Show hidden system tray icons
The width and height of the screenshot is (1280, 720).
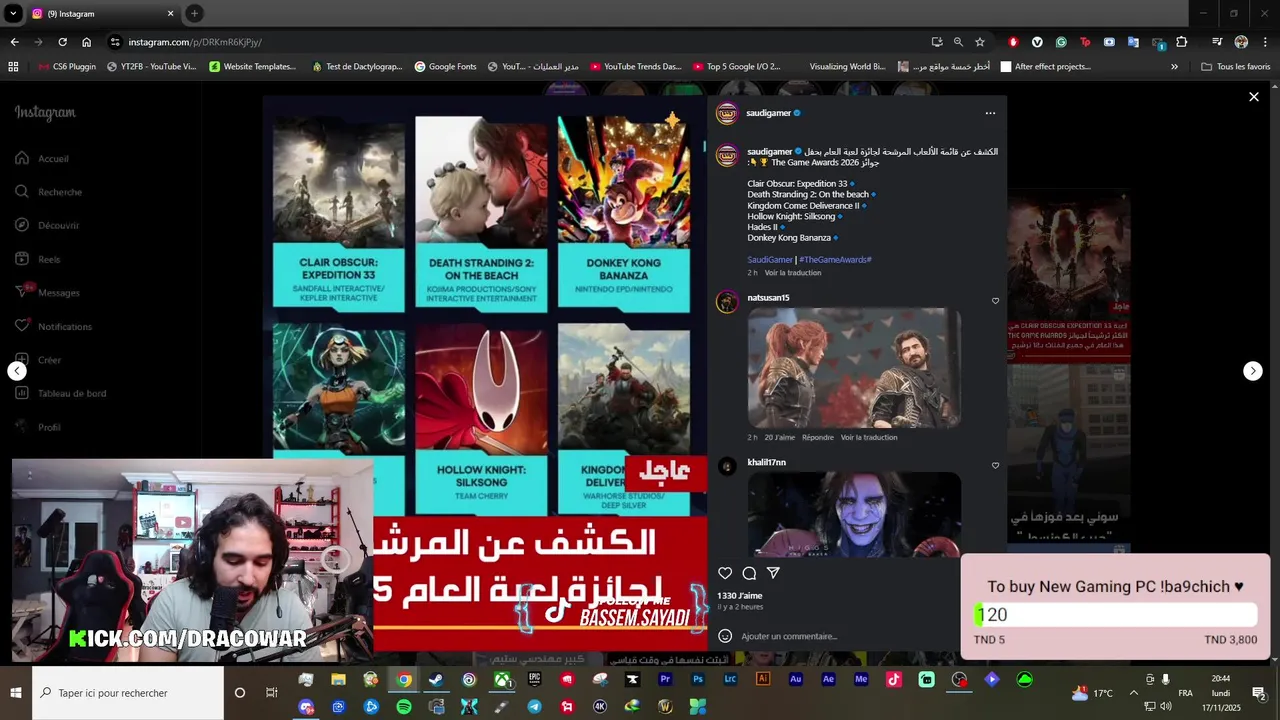(1133, 693)
